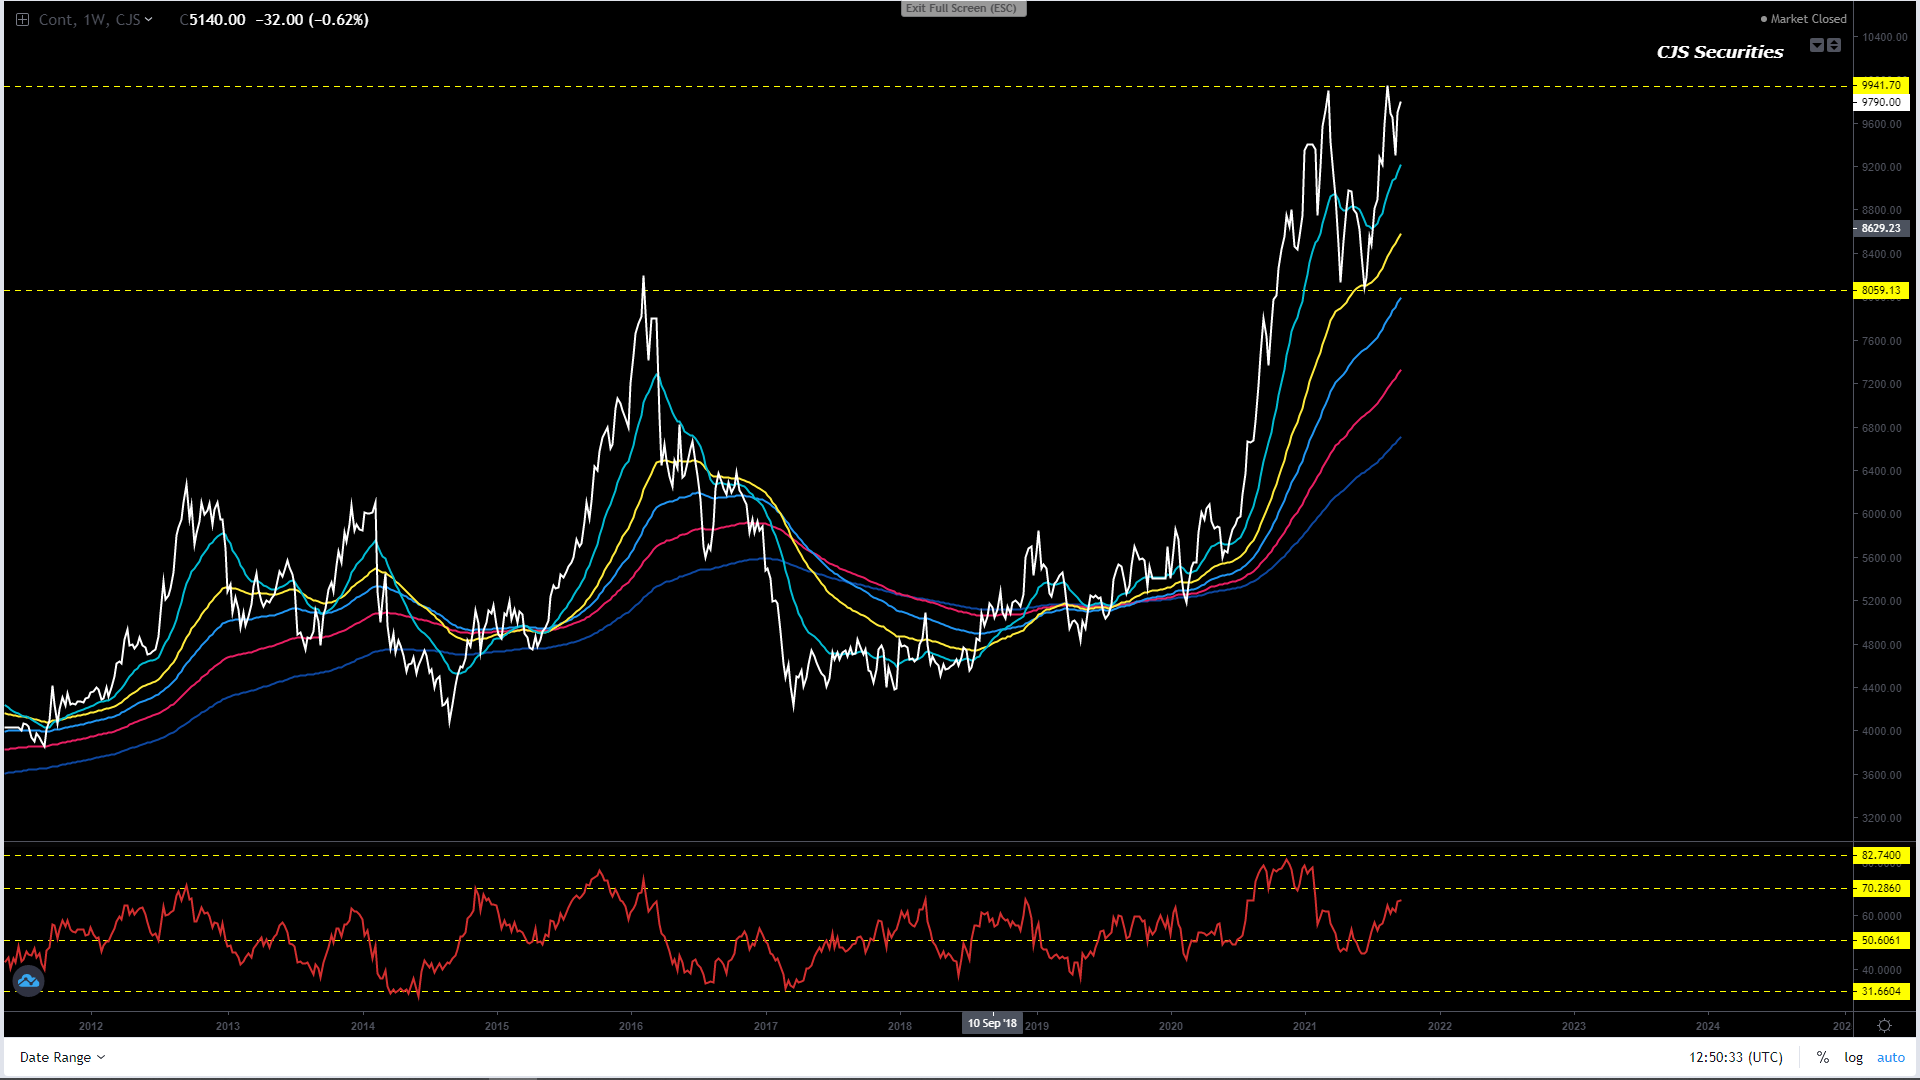The height and width of the screenshot is (1080, 1920).
Task: Click the move-pane-down arrow icon
Action: (1817, 45)
